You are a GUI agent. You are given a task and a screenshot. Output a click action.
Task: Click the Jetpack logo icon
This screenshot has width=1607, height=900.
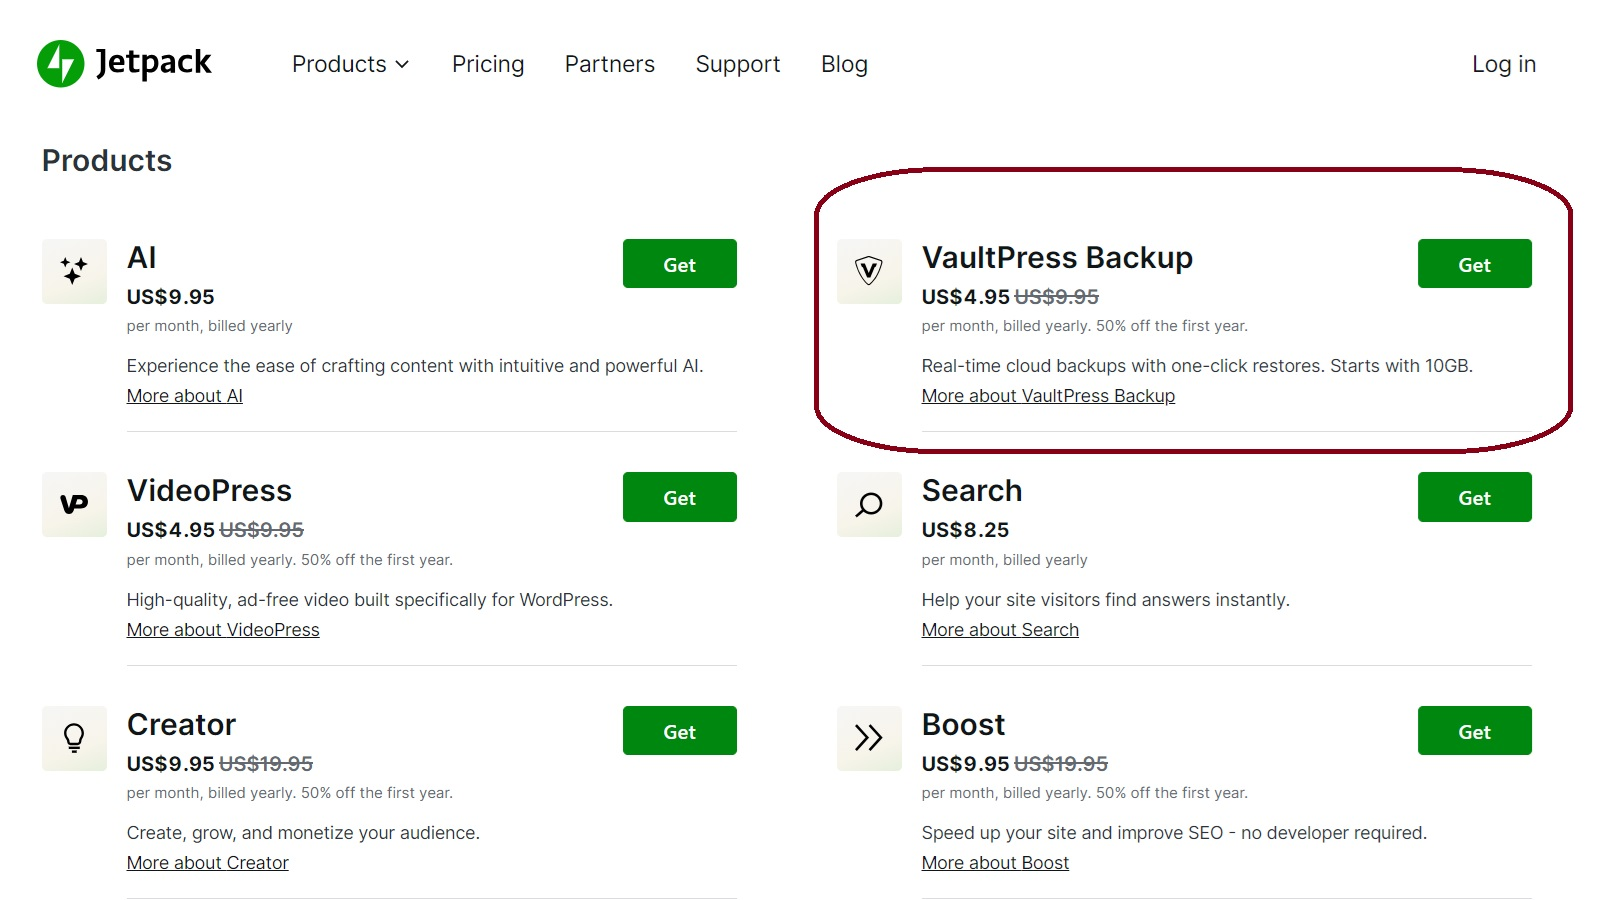(61, 64)
